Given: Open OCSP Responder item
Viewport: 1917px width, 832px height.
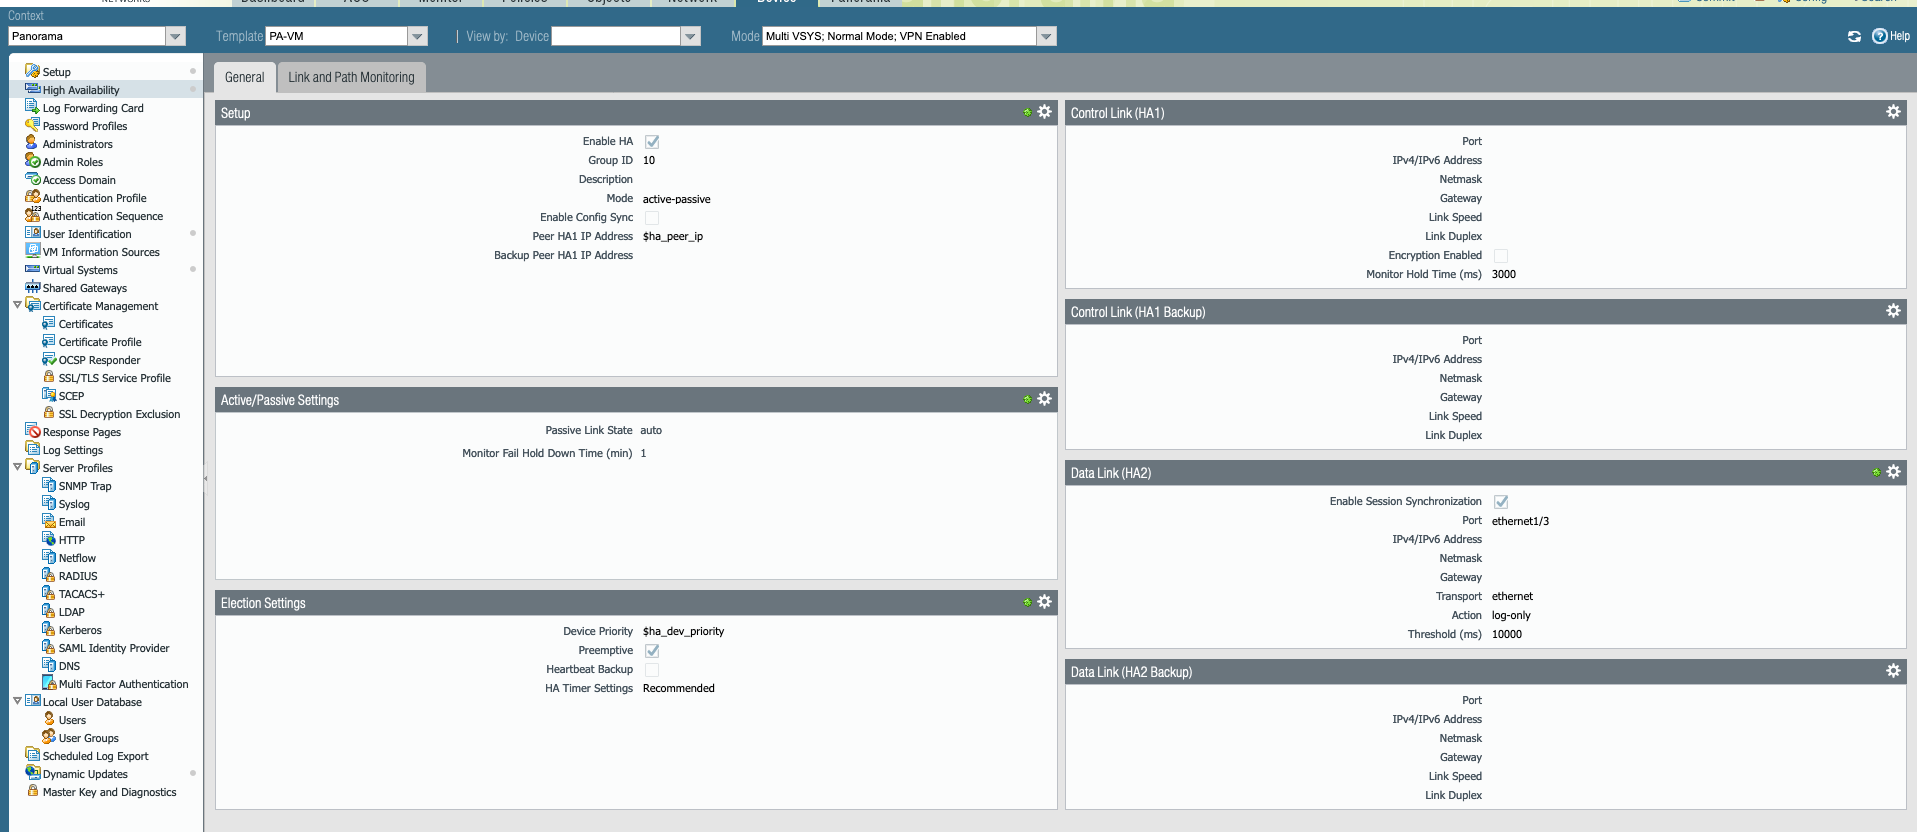Looking at the screenshot, I should 99,360.
